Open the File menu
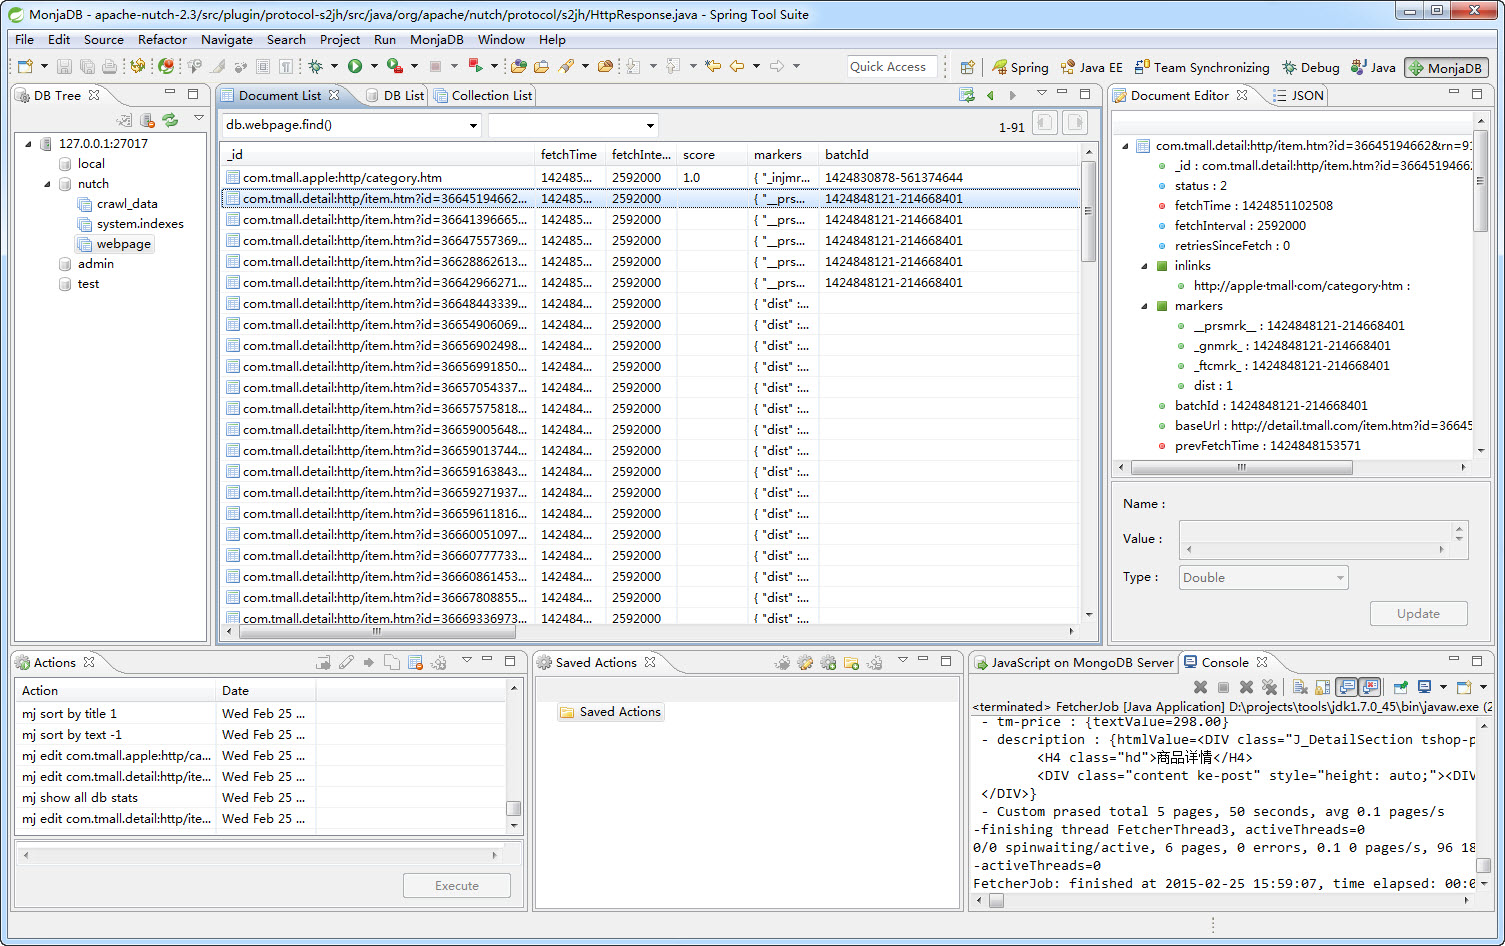Image resolution: width=1505 pixels, height=946 pixels. (x=25, y=40)
